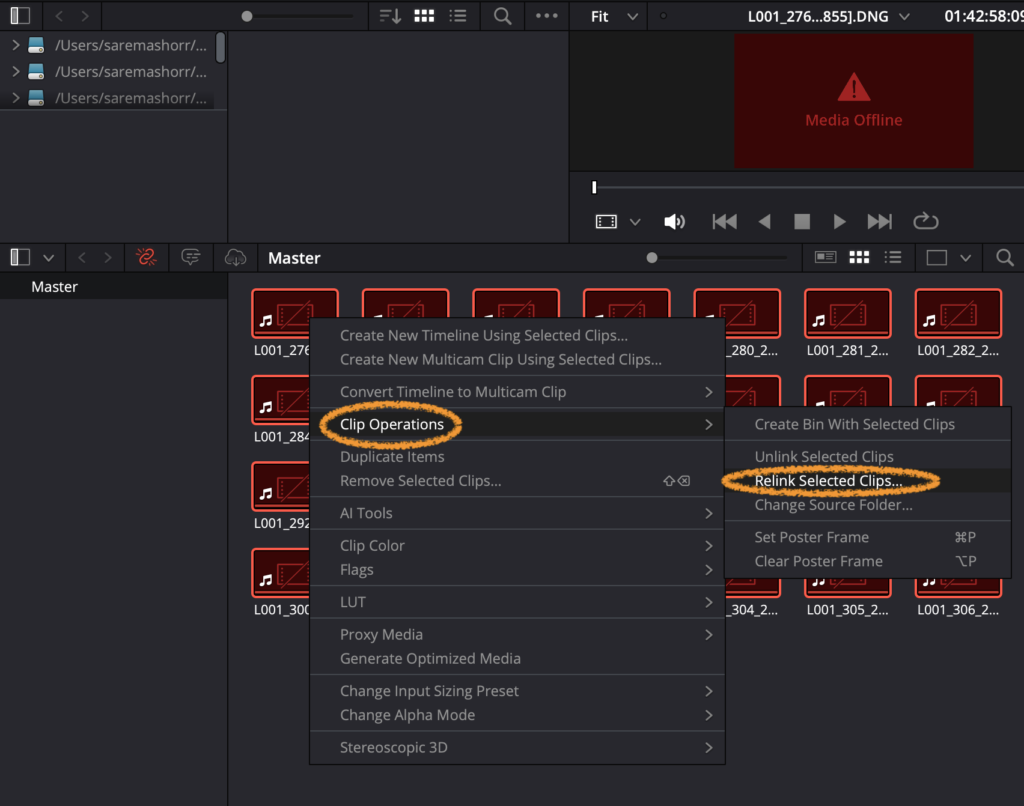Click the sort order icon in media storage
Viewport: 1024px width, 806px height.
click(x=390, y=17)
